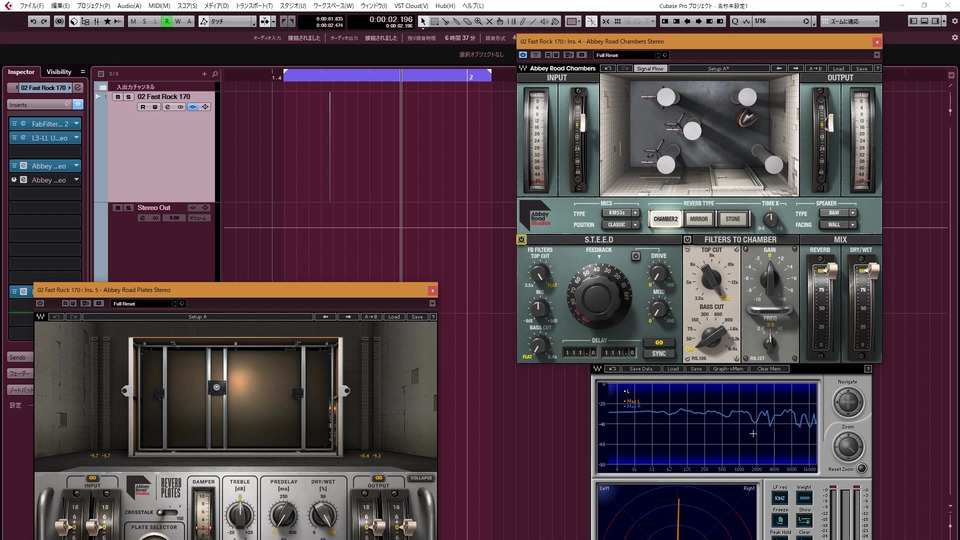Select the zoom magnifier tool

pos(478,21)
